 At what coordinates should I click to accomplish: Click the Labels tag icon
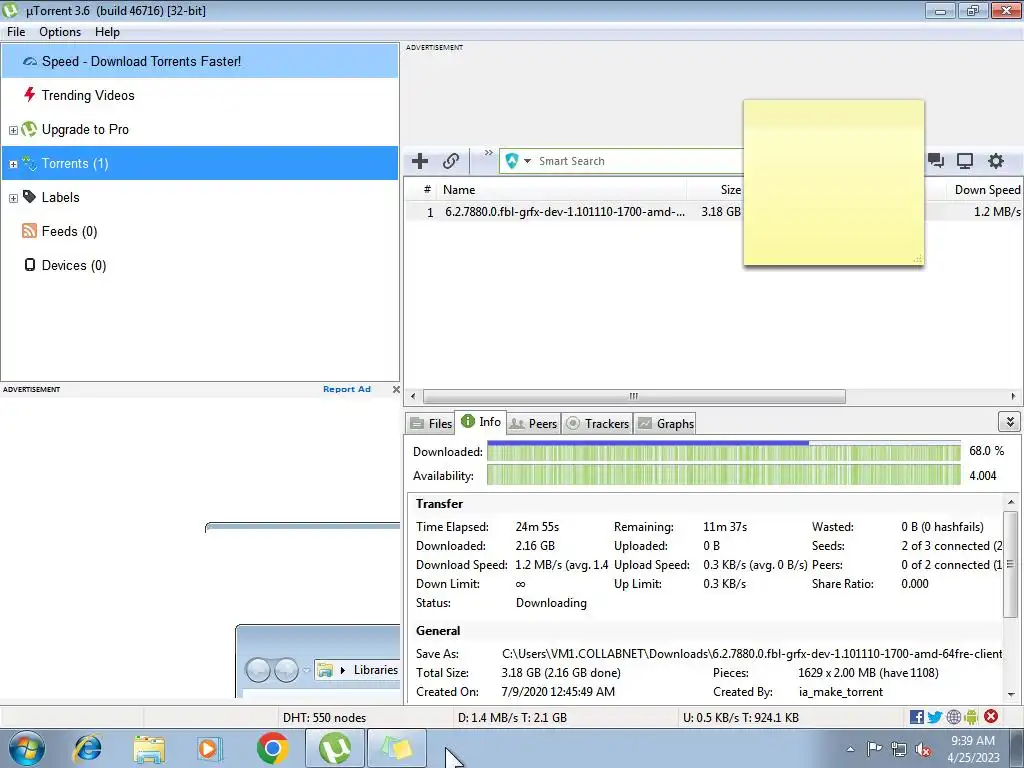click(x=29, y=197)
